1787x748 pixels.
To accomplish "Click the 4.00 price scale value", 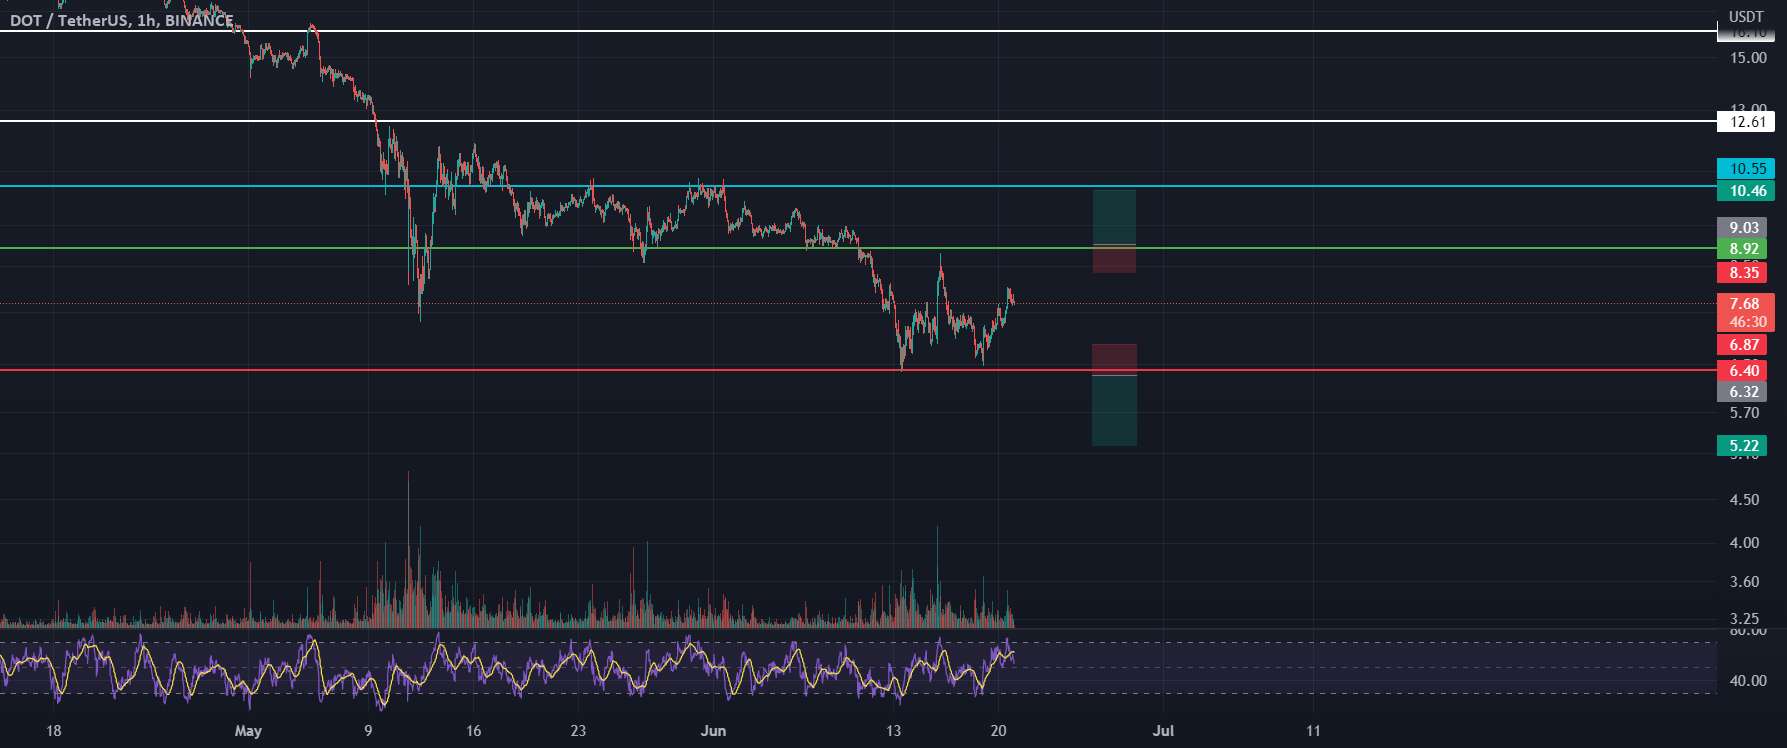I will (1744, 543).
